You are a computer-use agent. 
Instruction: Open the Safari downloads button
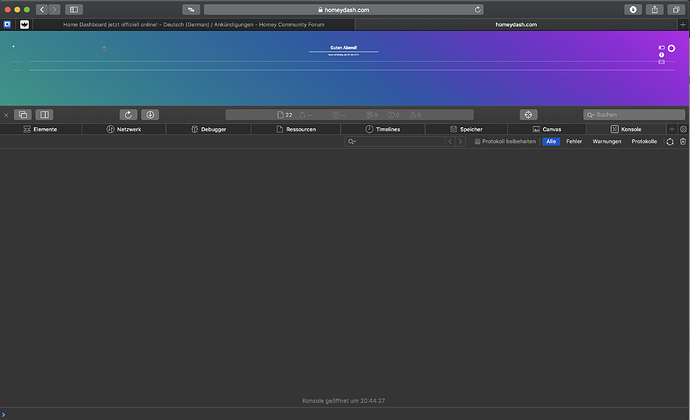click(633, 9)
